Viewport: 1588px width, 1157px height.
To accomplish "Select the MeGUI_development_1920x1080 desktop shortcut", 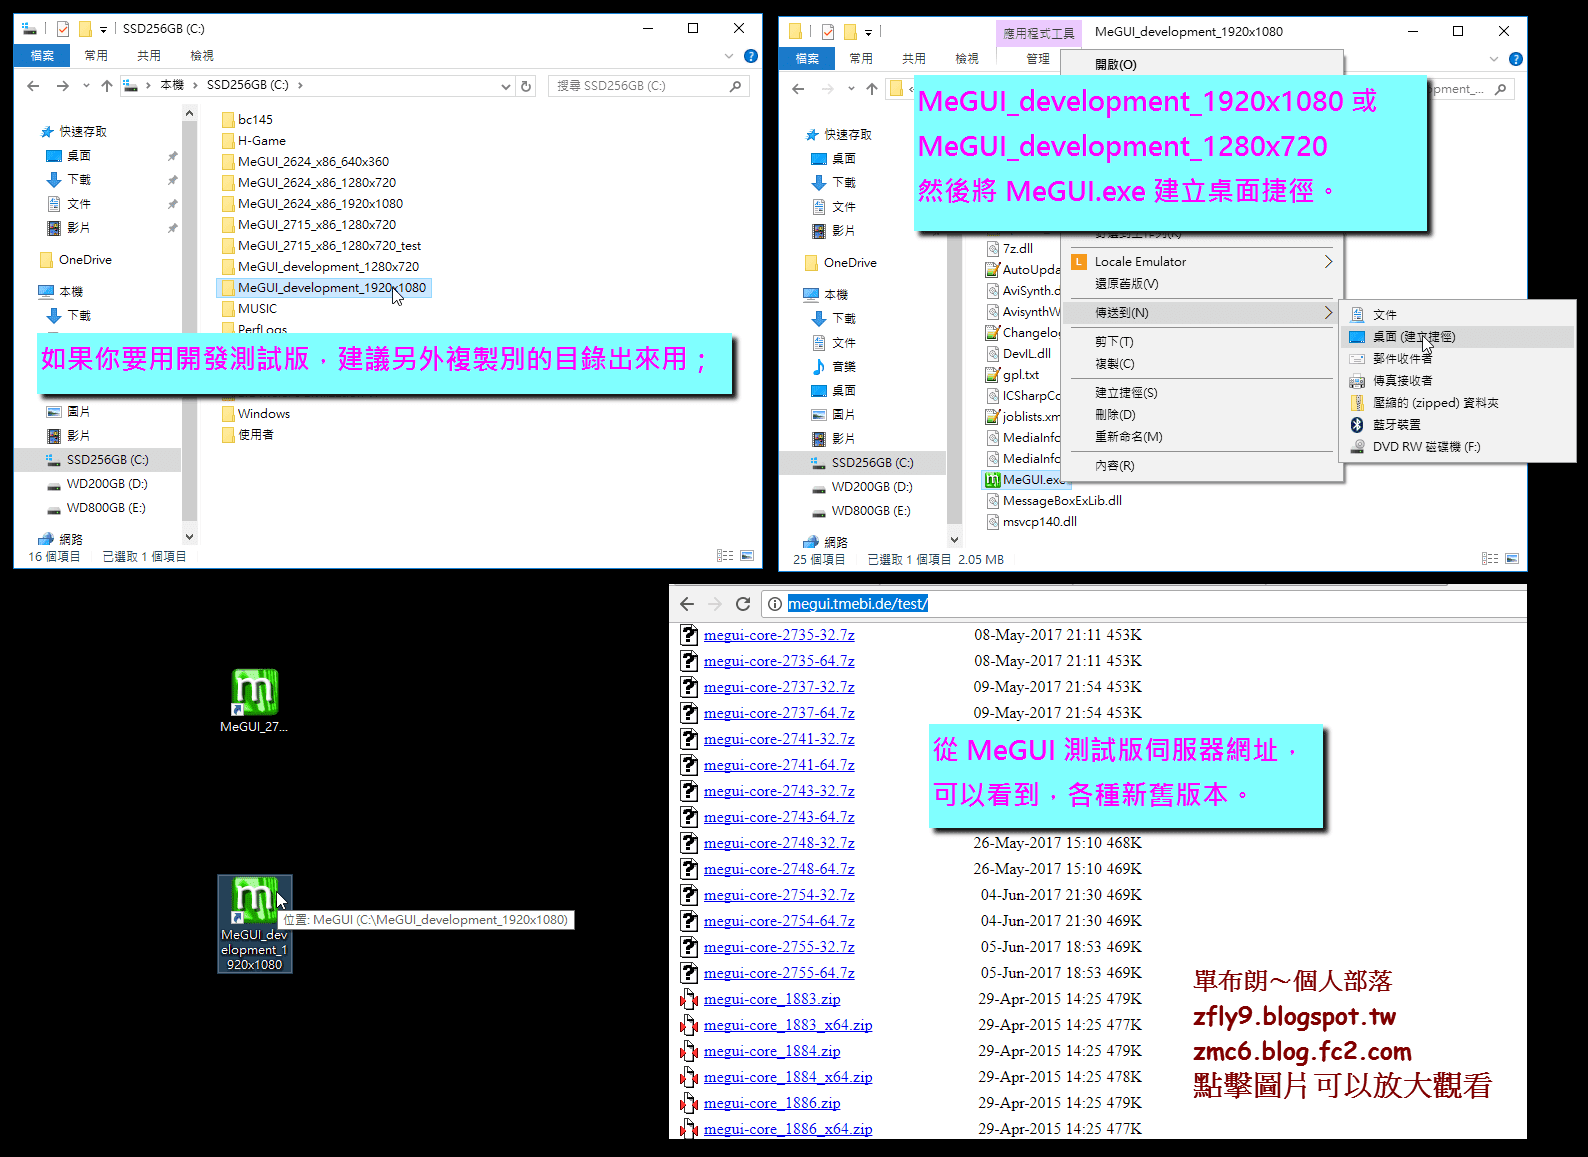I will [255, 924].
